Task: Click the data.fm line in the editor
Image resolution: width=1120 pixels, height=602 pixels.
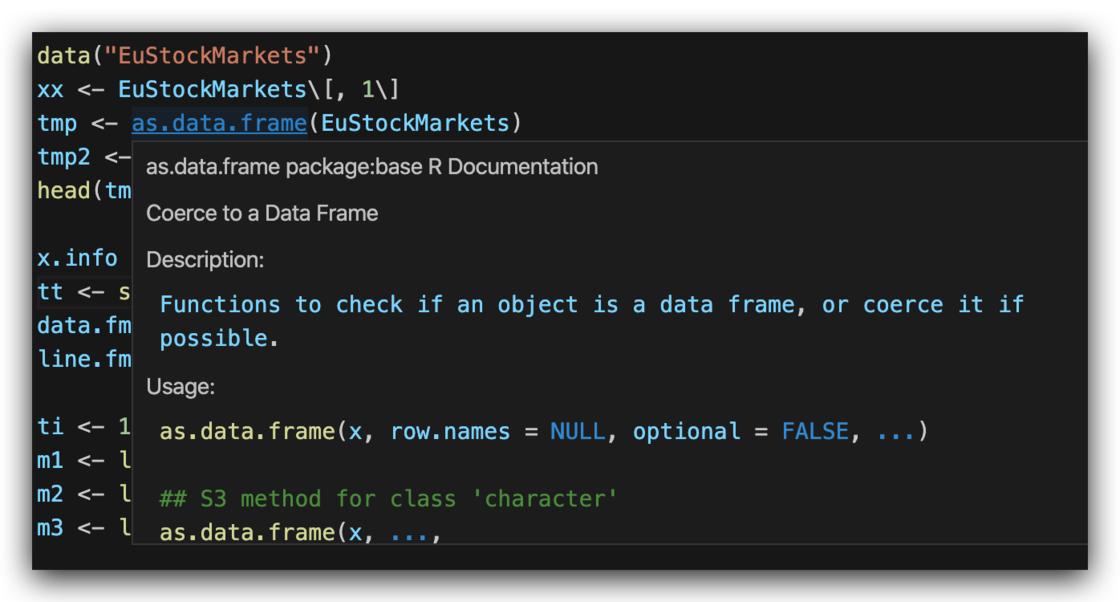Action: [84, 325]
